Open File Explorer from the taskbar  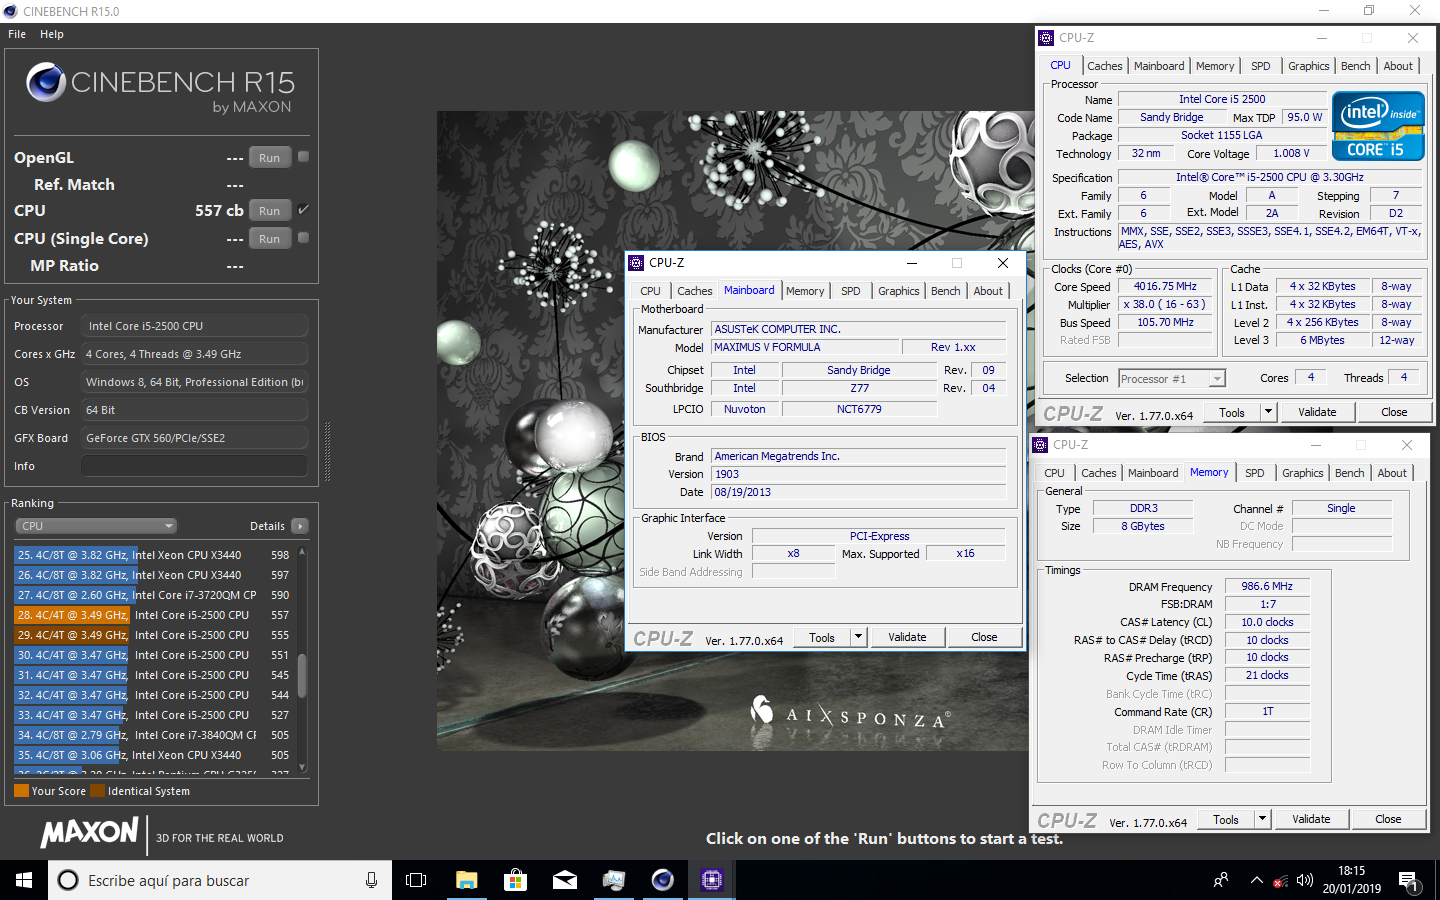(466, 880)
